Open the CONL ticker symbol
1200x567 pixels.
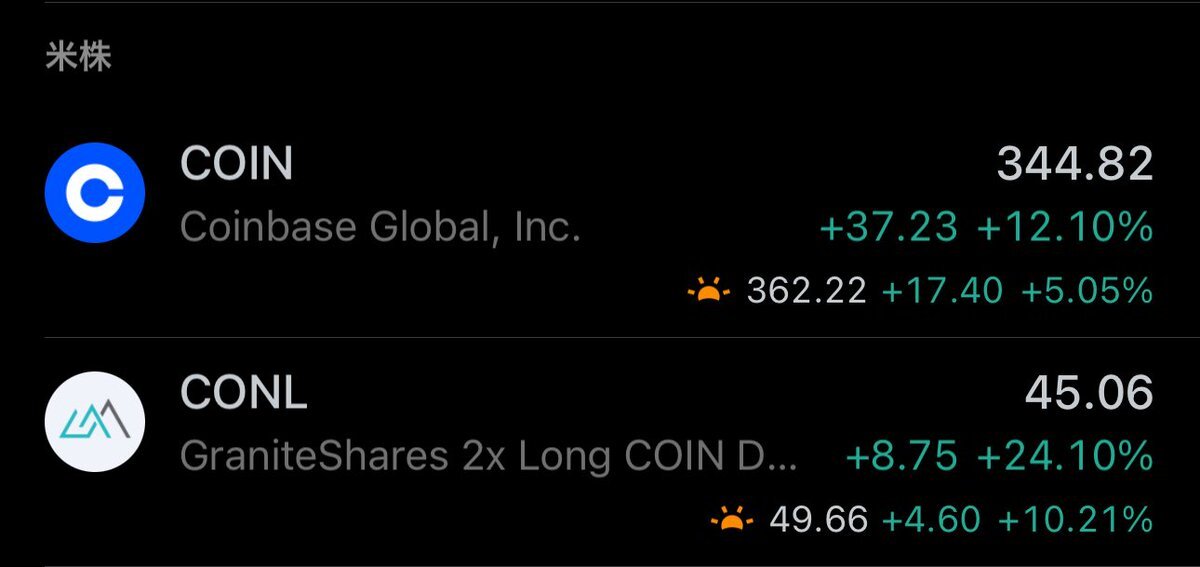point(243,393)
